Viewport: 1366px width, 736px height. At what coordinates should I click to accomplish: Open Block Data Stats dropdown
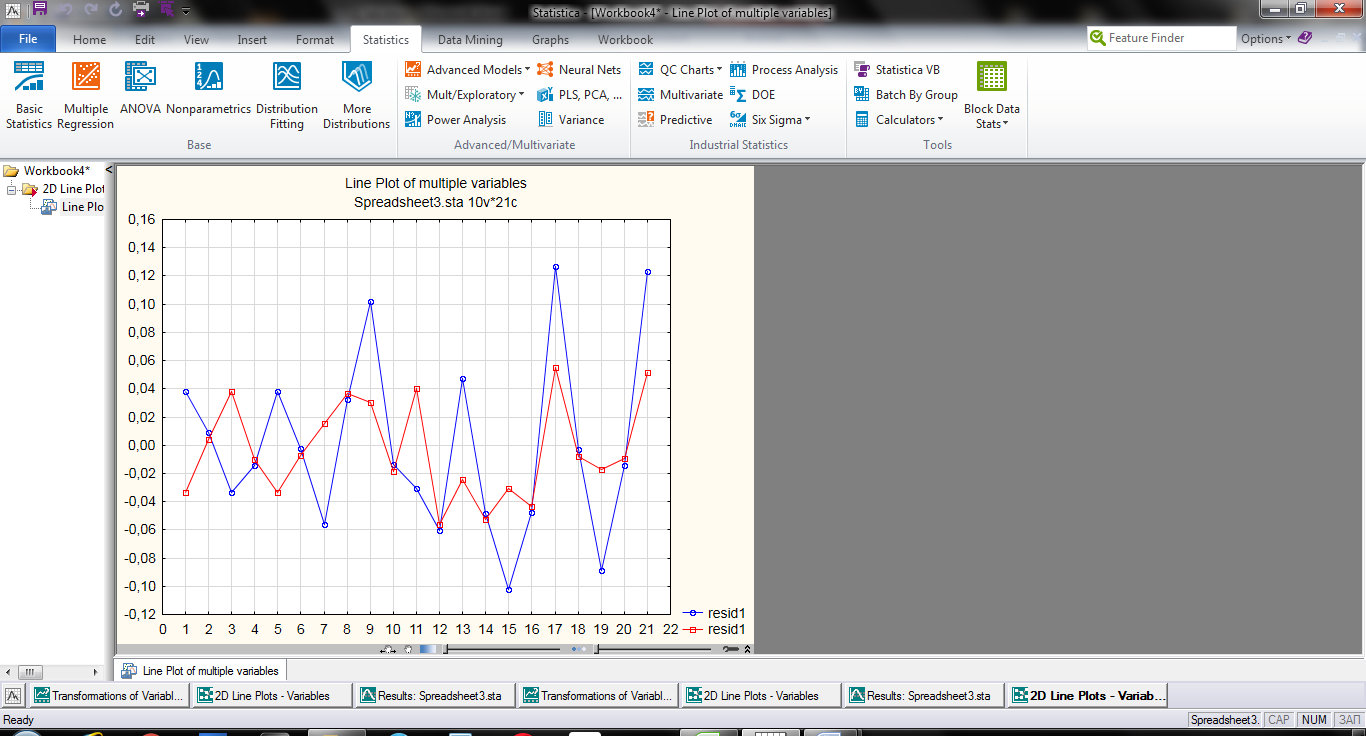(x=992, y=96)
